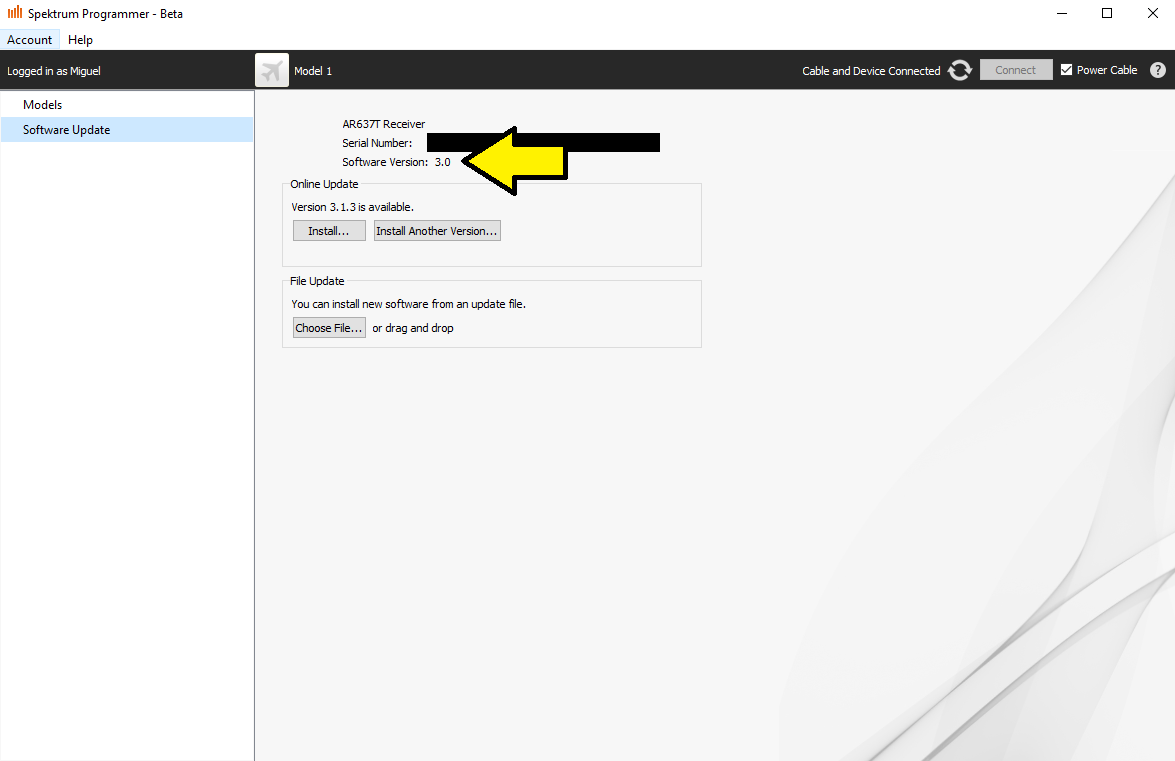The image size is (1175, 761).
Task: Maximize the Spektrum Programmer window
Action: (1107, 13)
